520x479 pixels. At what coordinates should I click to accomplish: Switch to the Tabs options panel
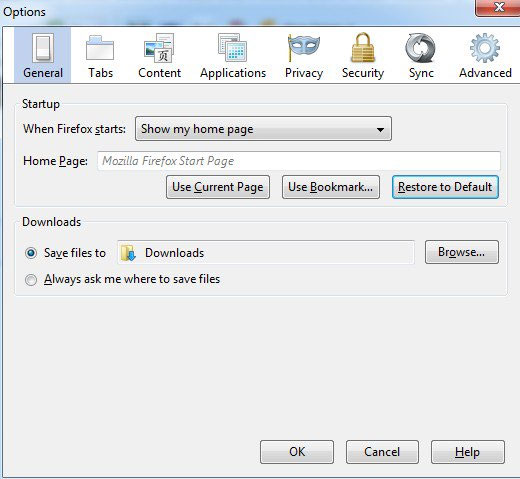click(x=100, y=55)
